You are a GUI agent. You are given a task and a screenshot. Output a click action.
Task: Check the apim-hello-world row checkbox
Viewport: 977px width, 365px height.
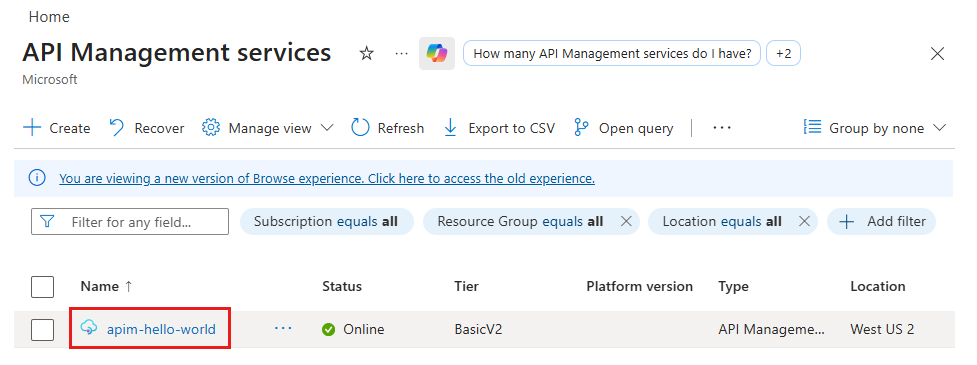click(x=42, y=329)
